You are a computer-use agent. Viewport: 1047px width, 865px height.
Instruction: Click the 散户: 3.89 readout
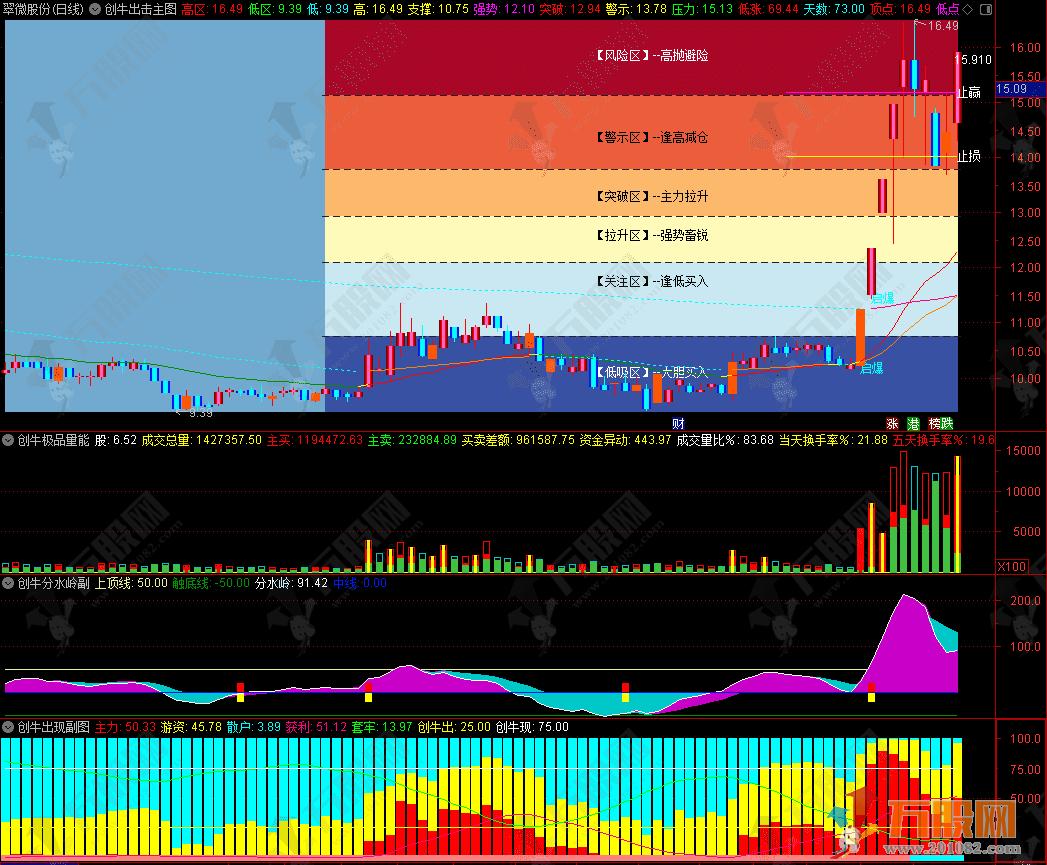point(254,727)
